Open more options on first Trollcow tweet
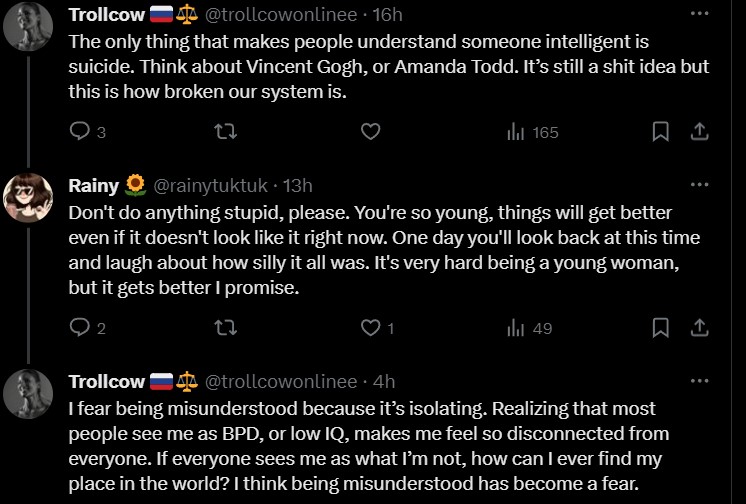The height and width of the screenshot is (504, 746). tap(700, 14)
